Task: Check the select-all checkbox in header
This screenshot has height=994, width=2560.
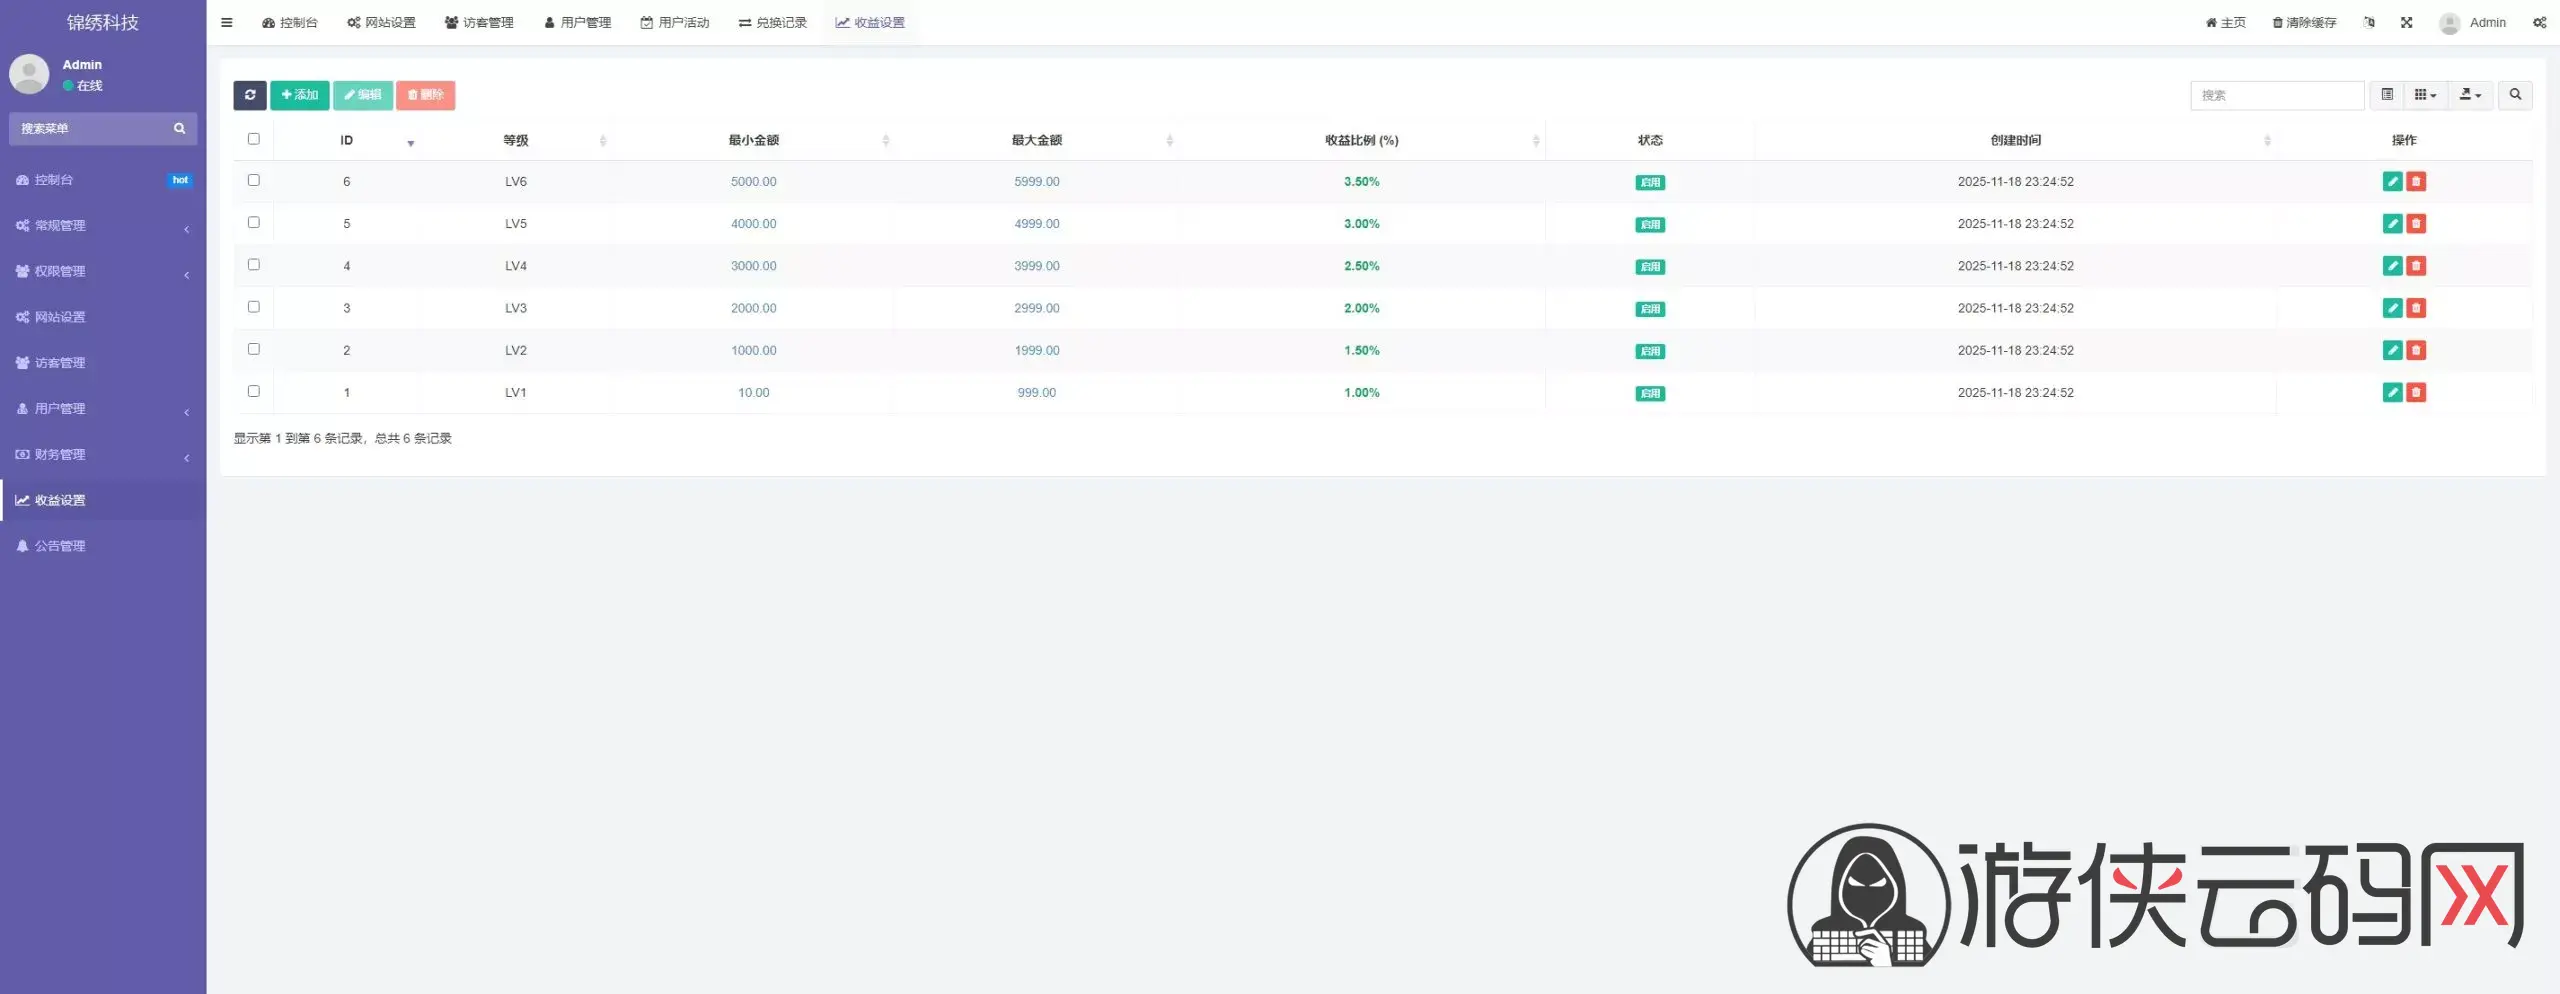Action: pos(253,139)
